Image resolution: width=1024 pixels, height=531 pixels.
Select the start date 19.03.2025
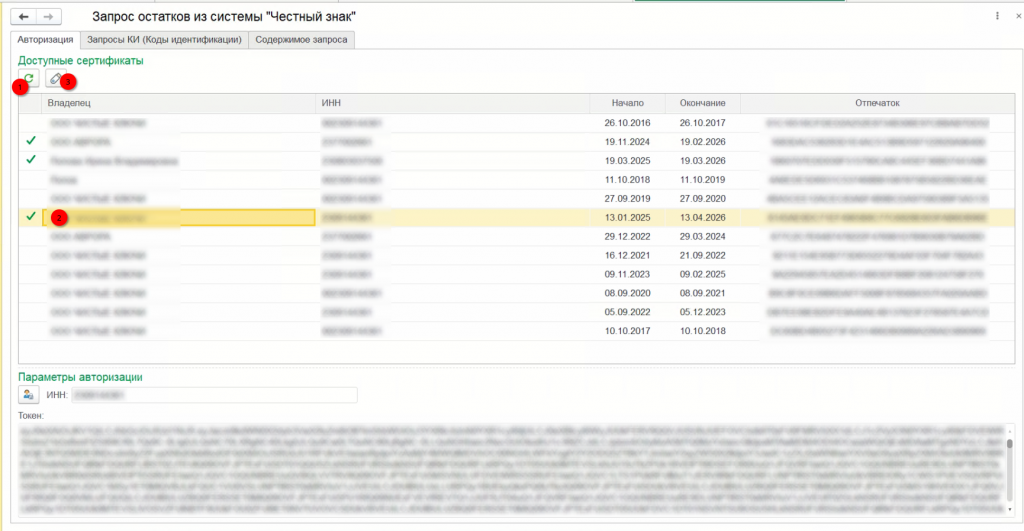628,161
